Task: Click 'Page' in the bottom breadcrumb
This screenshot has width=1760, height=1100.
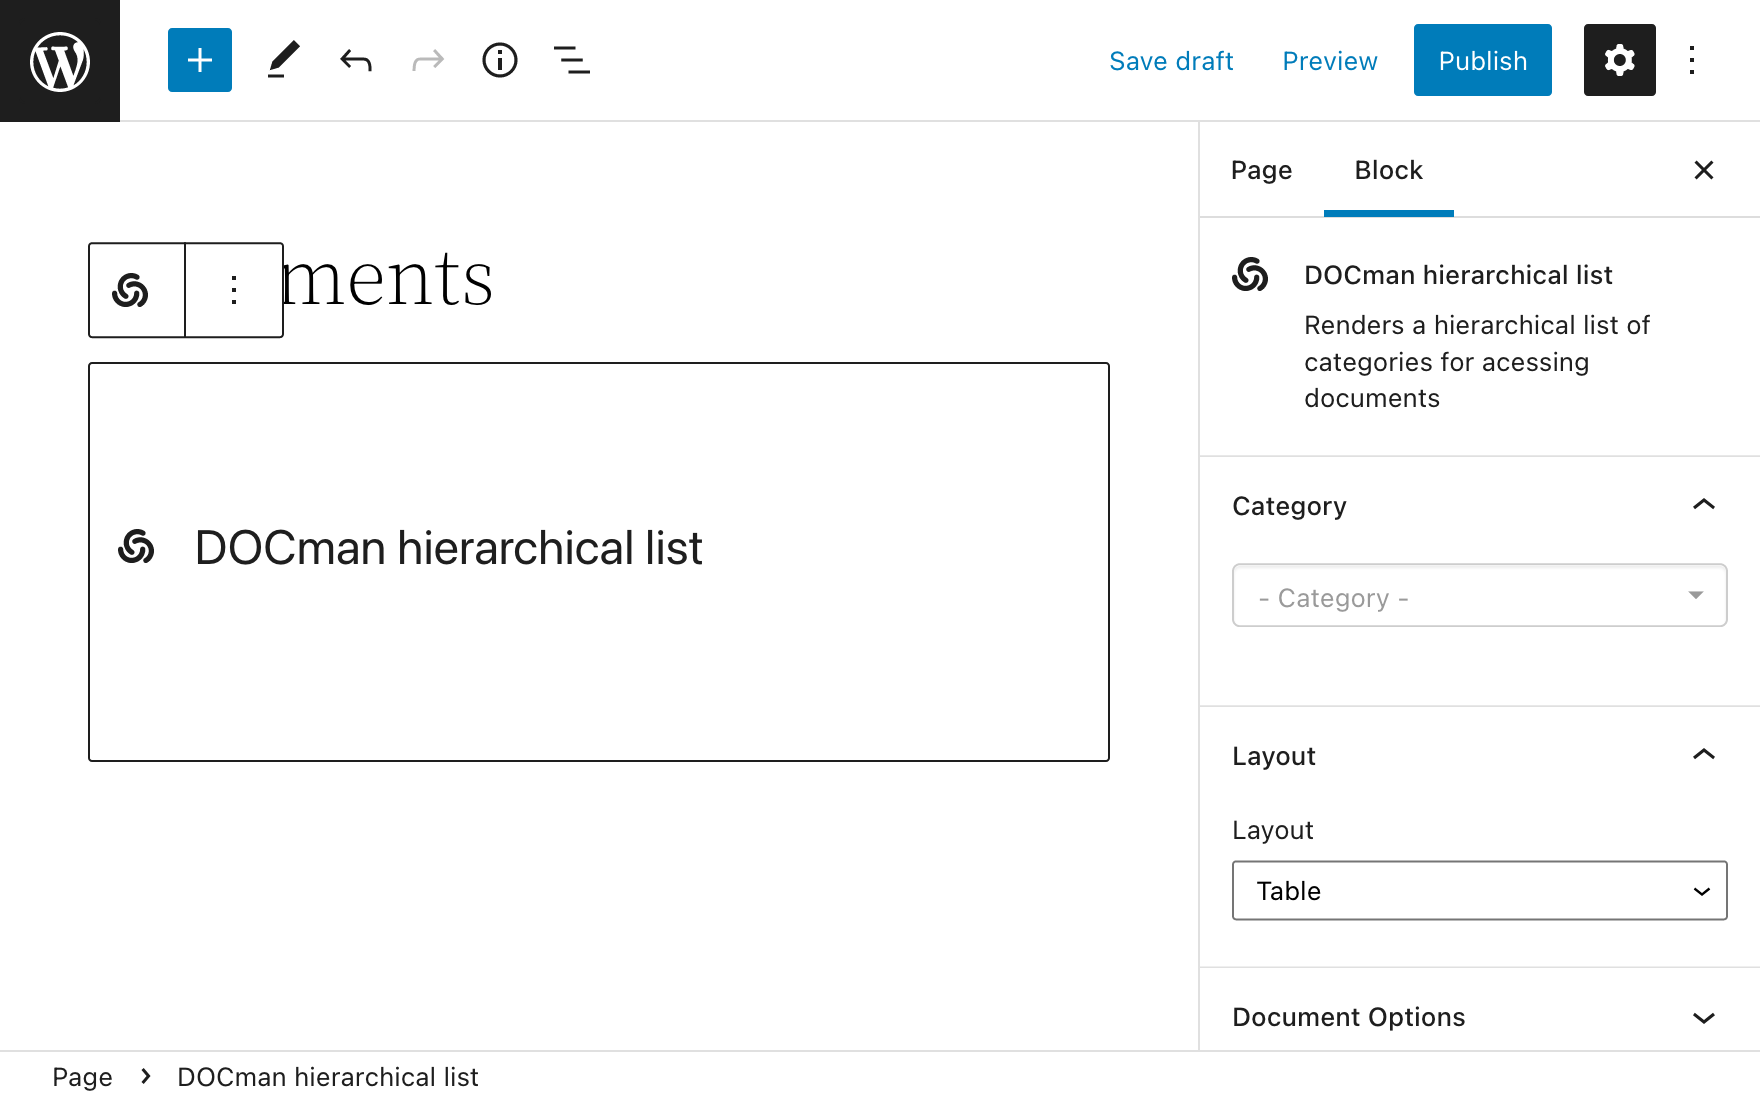Action: [82, 1077]
